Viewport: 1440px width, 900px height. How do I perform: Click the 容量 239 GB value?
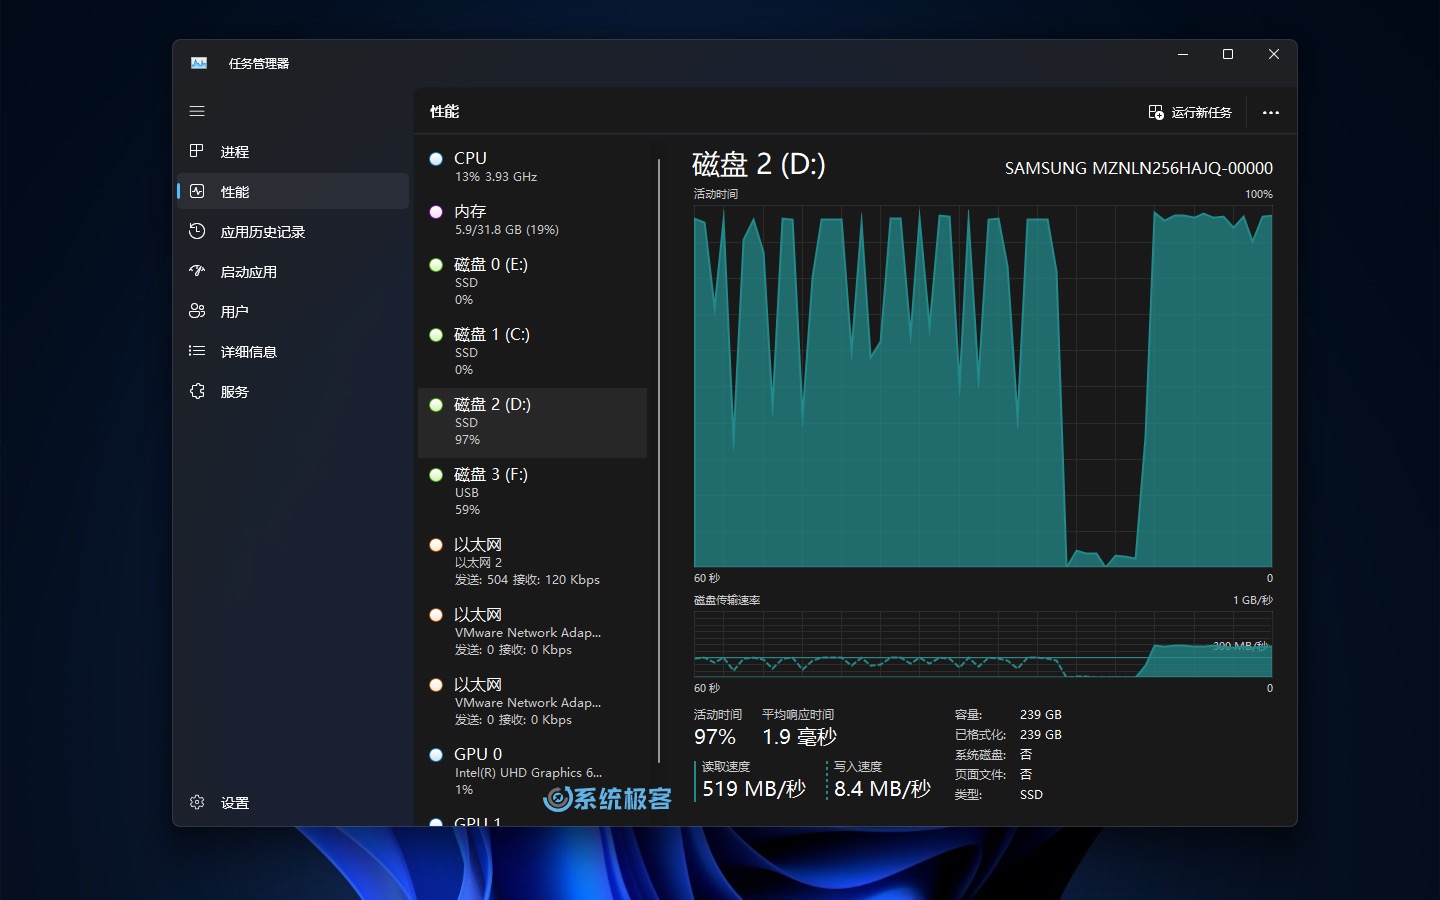pyautogui.click(x=1041, y=715)
